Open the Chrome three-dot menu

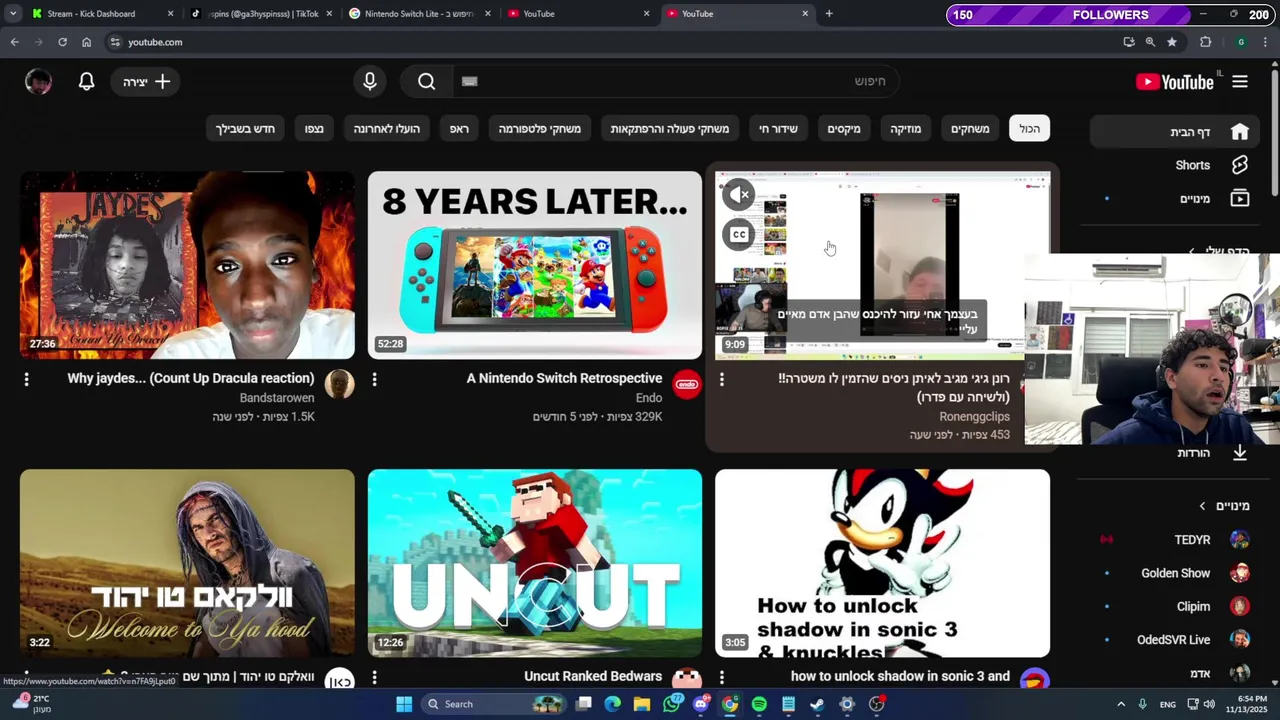[x=1266, y=42]
